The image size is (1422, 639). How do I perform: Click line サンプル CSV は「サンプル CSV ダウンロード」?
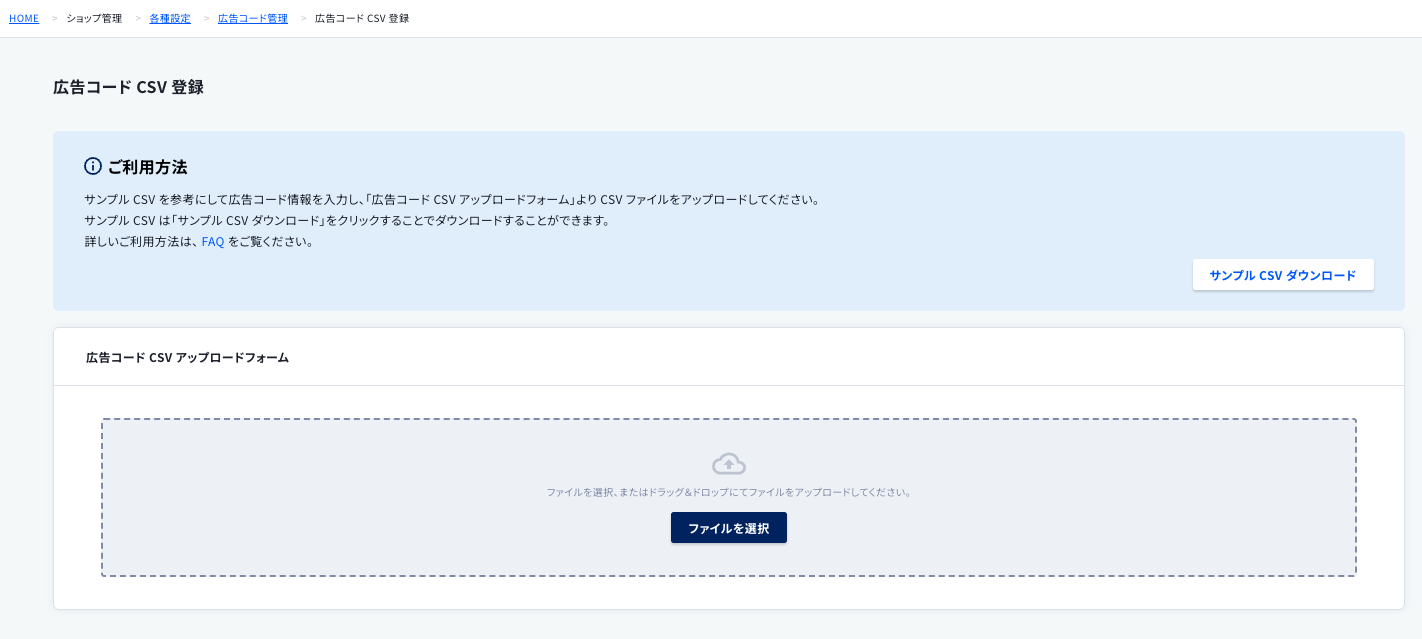(x=347, y=220)
